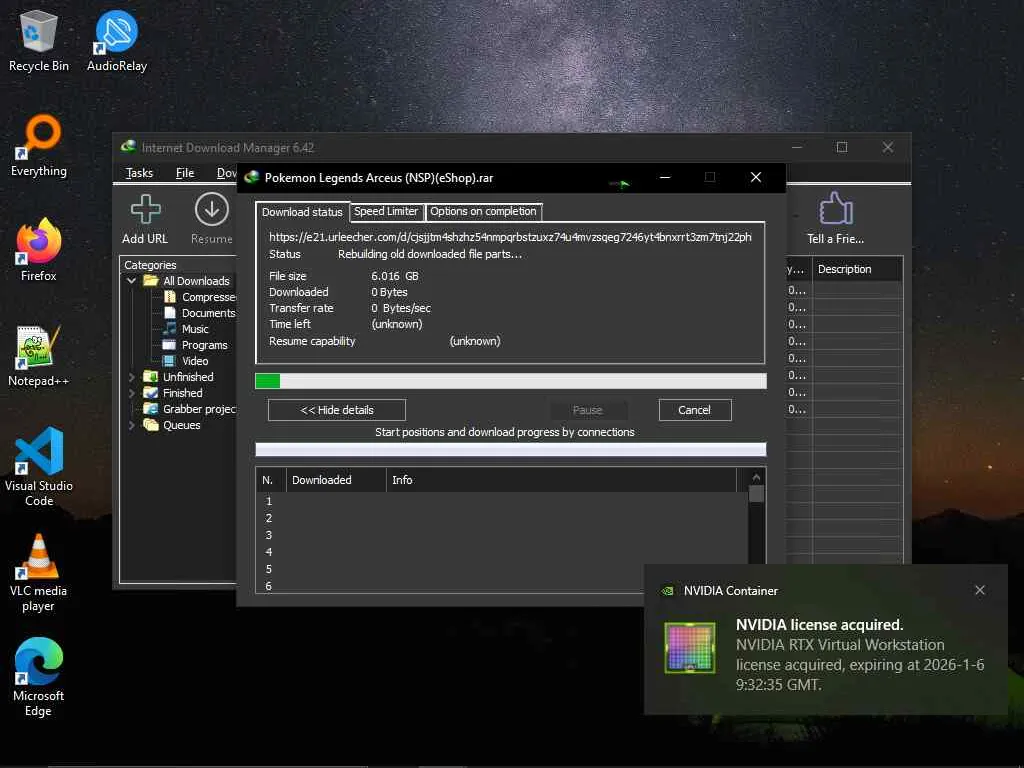The image size is (1024, 768).
Task: Click the file size value 6.016 GB
Action: click(x=395, y=276)
